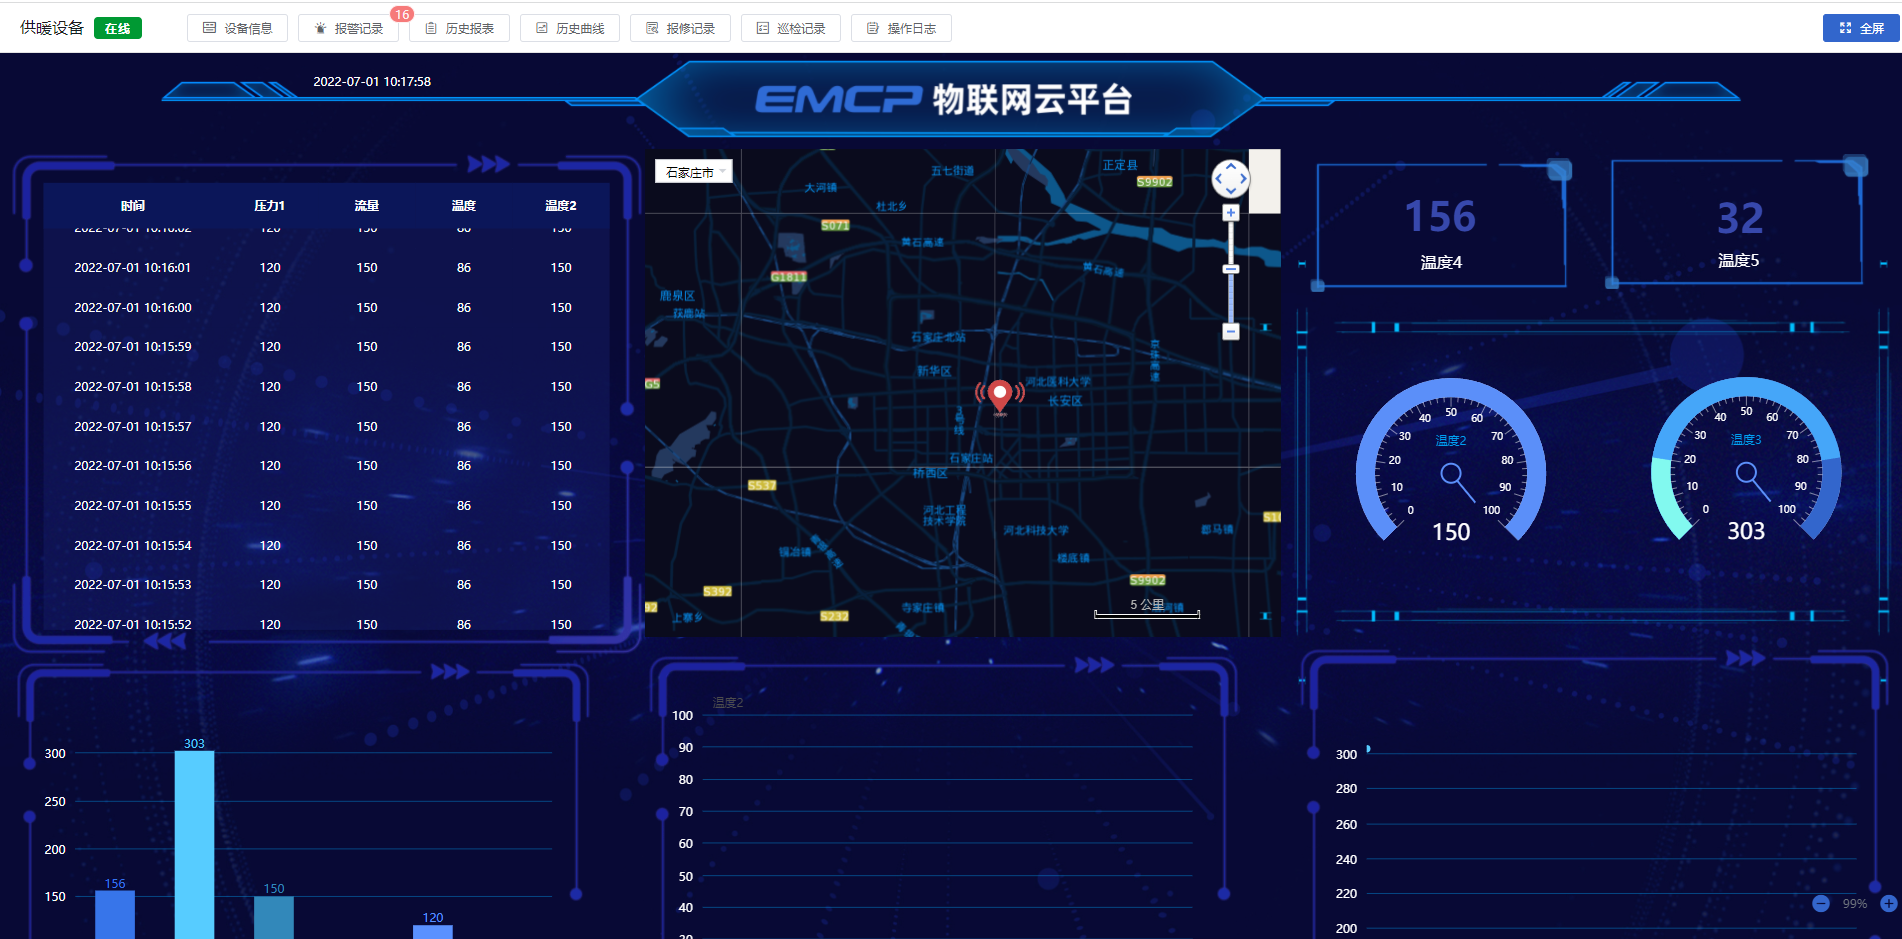The width and height of the screenshot is (1902, 939).
Task: Pan the map right with right arrow
Action: click(1243, 179)
